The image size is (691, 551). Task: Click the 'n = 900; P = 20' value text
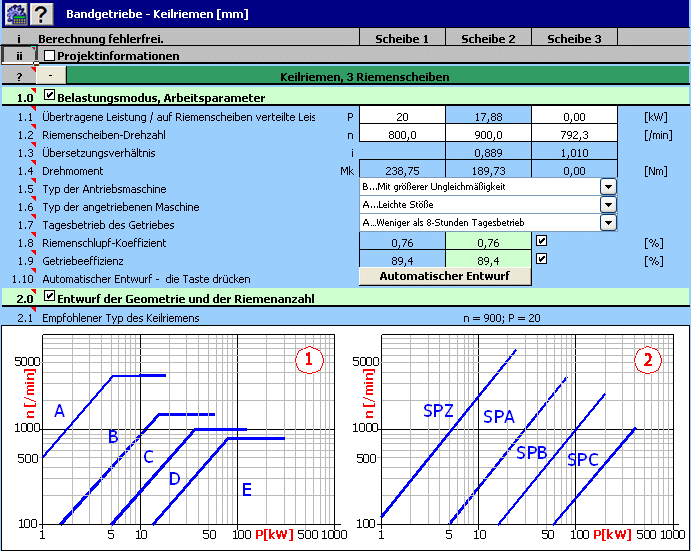pyautogui.click(x=502, y=318)
